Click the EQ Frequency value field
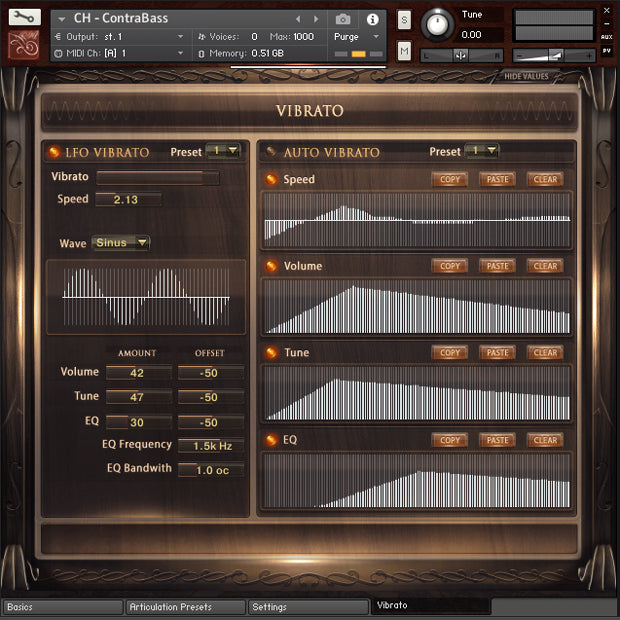This screenshot has height=620, width=620. tap(211, 446)
